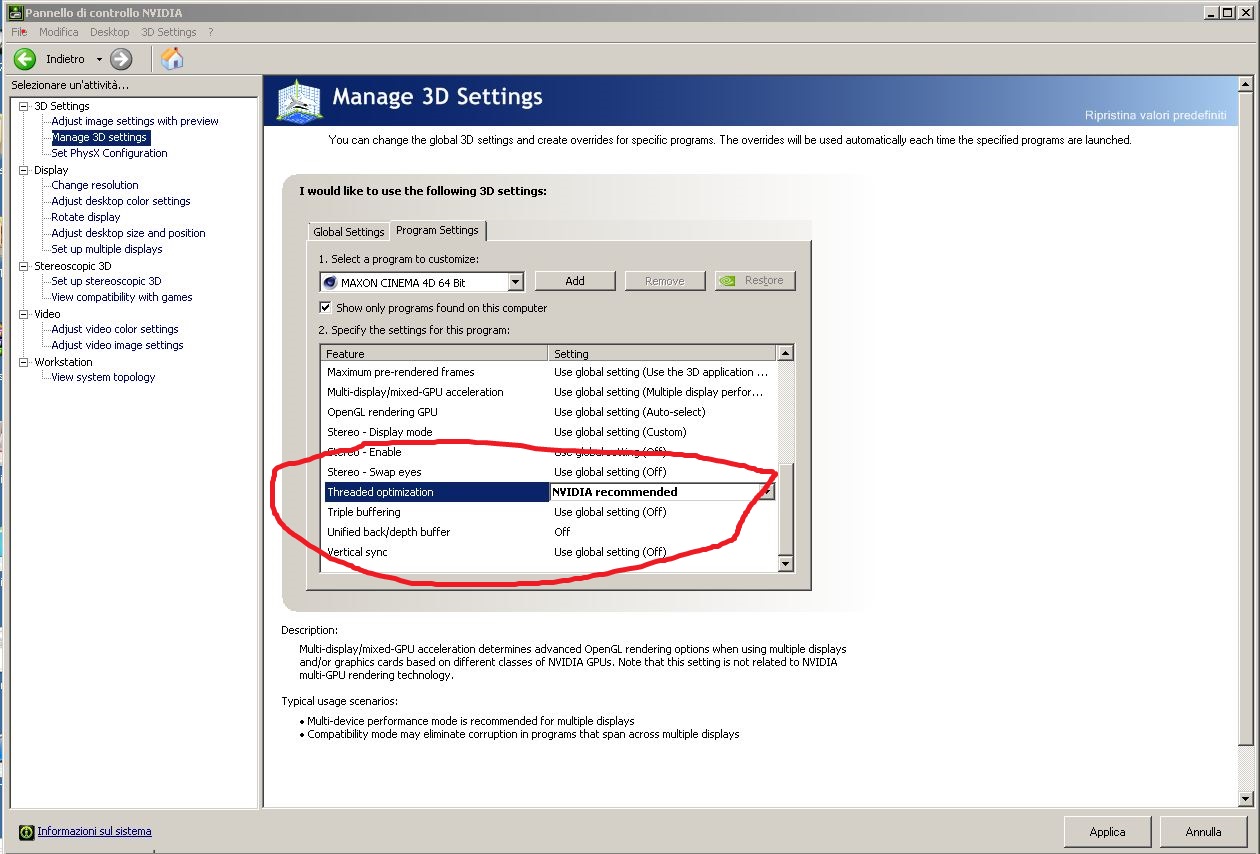Select the Vertical sync row
Screen dimensions: 1260x854
point(549,552)
